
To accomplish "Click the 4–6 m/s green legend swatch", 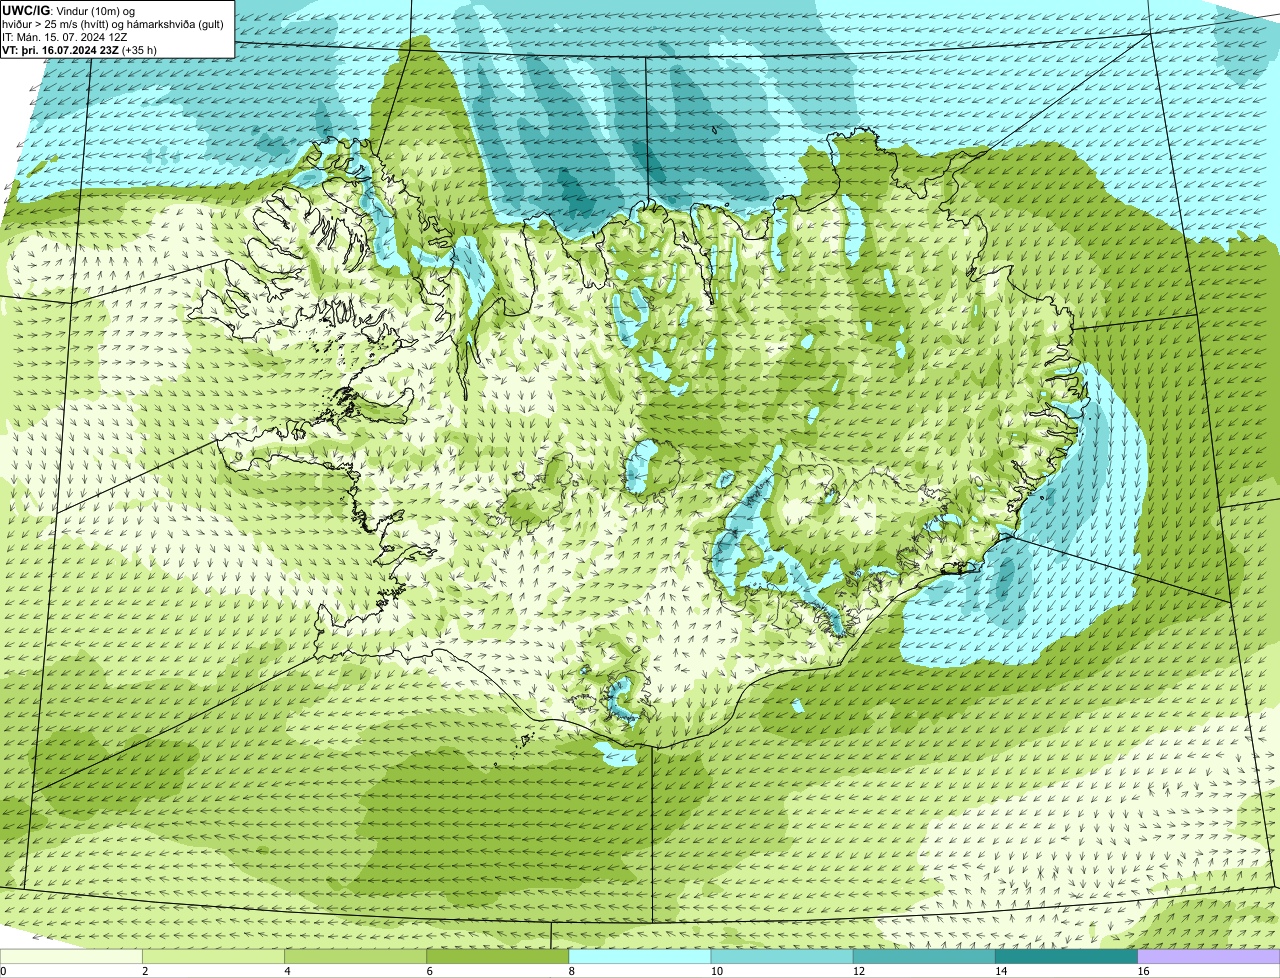I will (356, 956).
